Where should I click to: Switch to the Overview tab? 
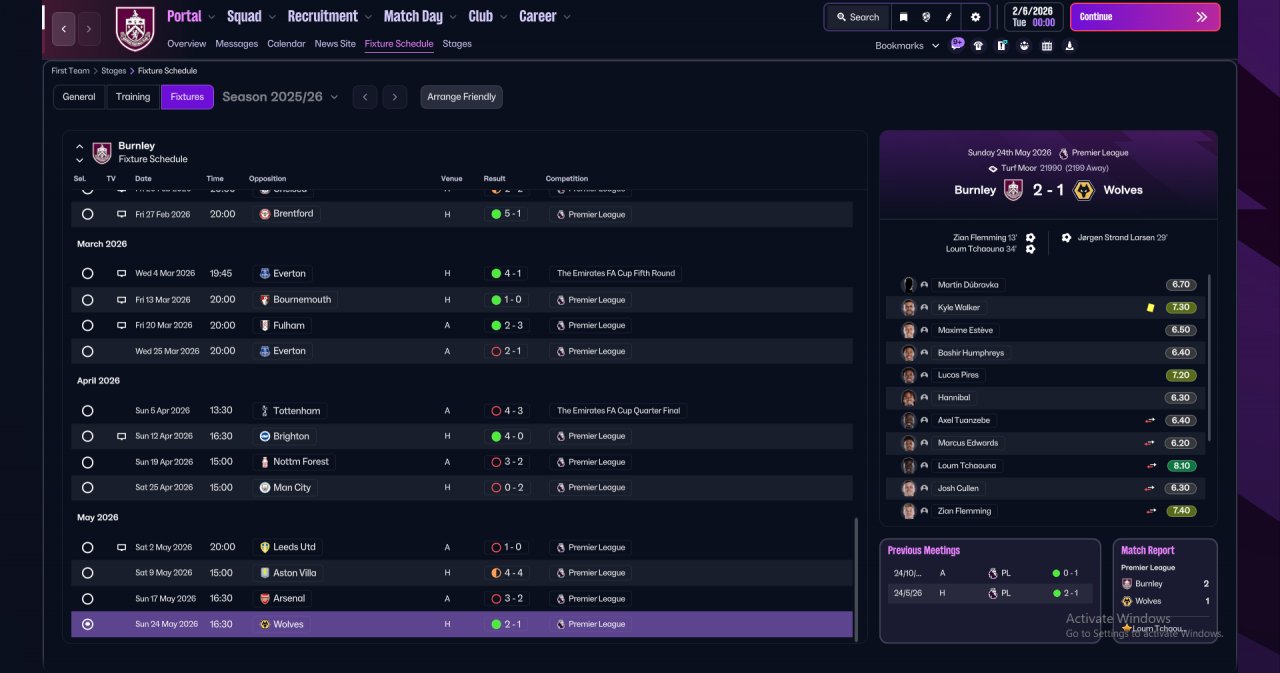pos(187,44)
